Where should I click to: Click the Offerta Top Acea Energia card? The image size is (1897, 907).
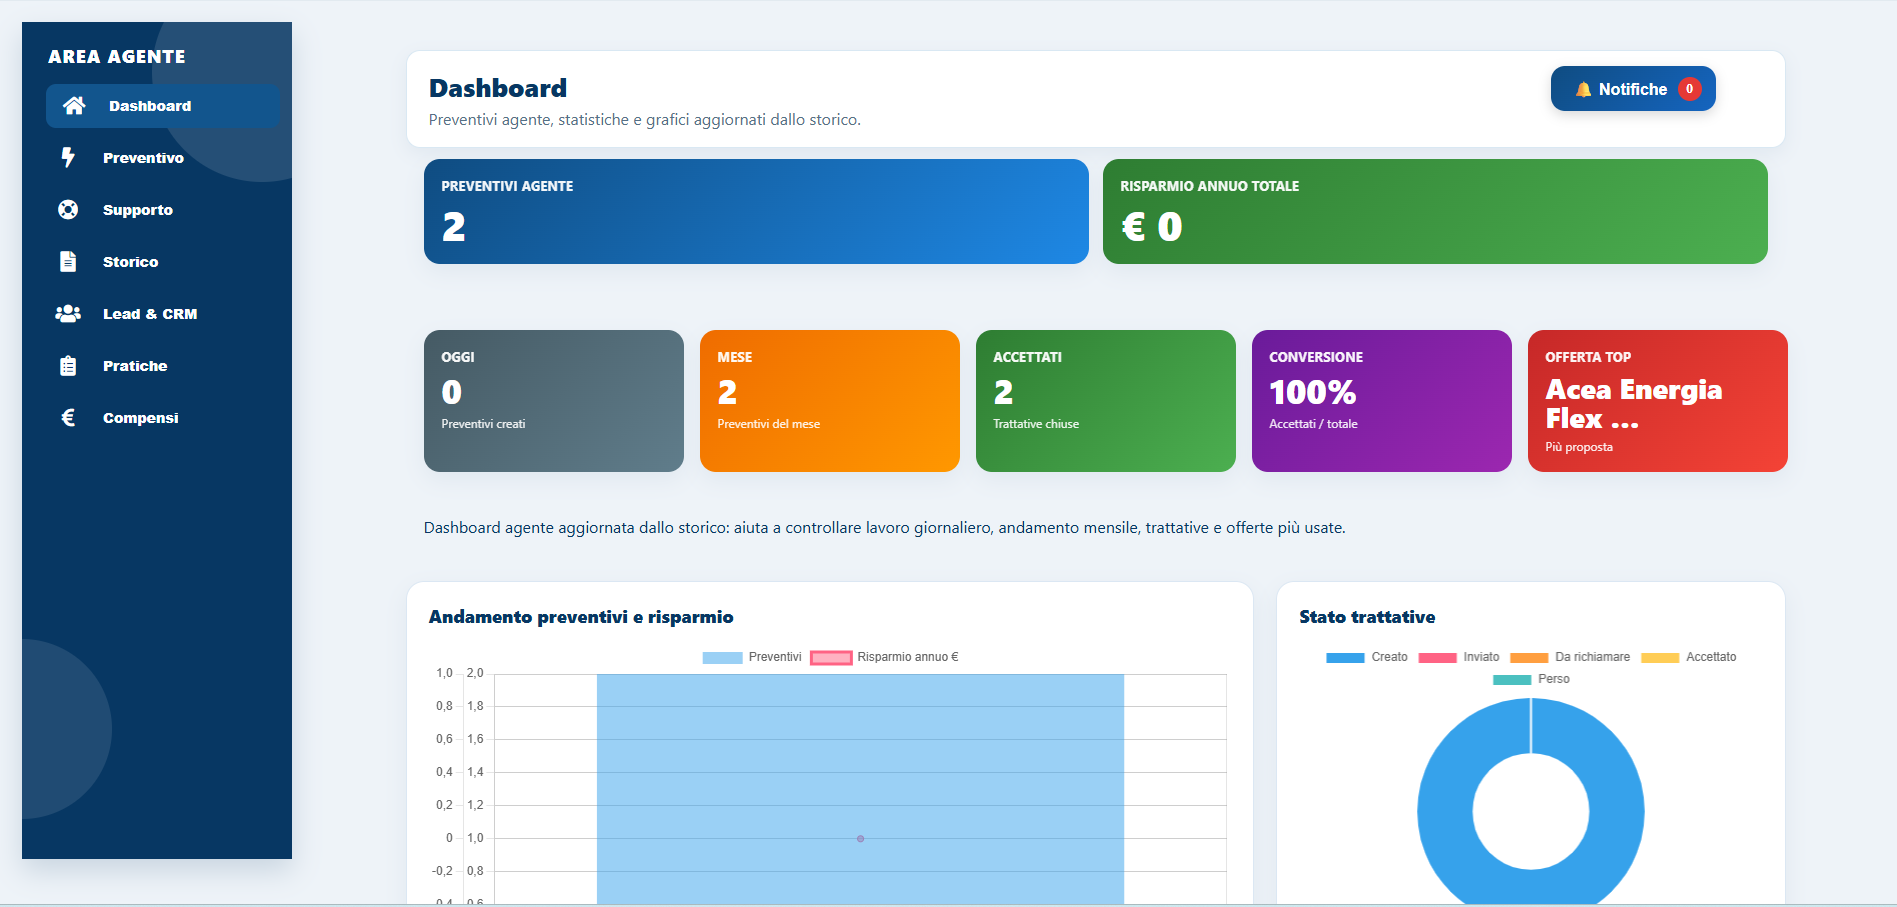pyautogui.click(x=1657, y=401)
